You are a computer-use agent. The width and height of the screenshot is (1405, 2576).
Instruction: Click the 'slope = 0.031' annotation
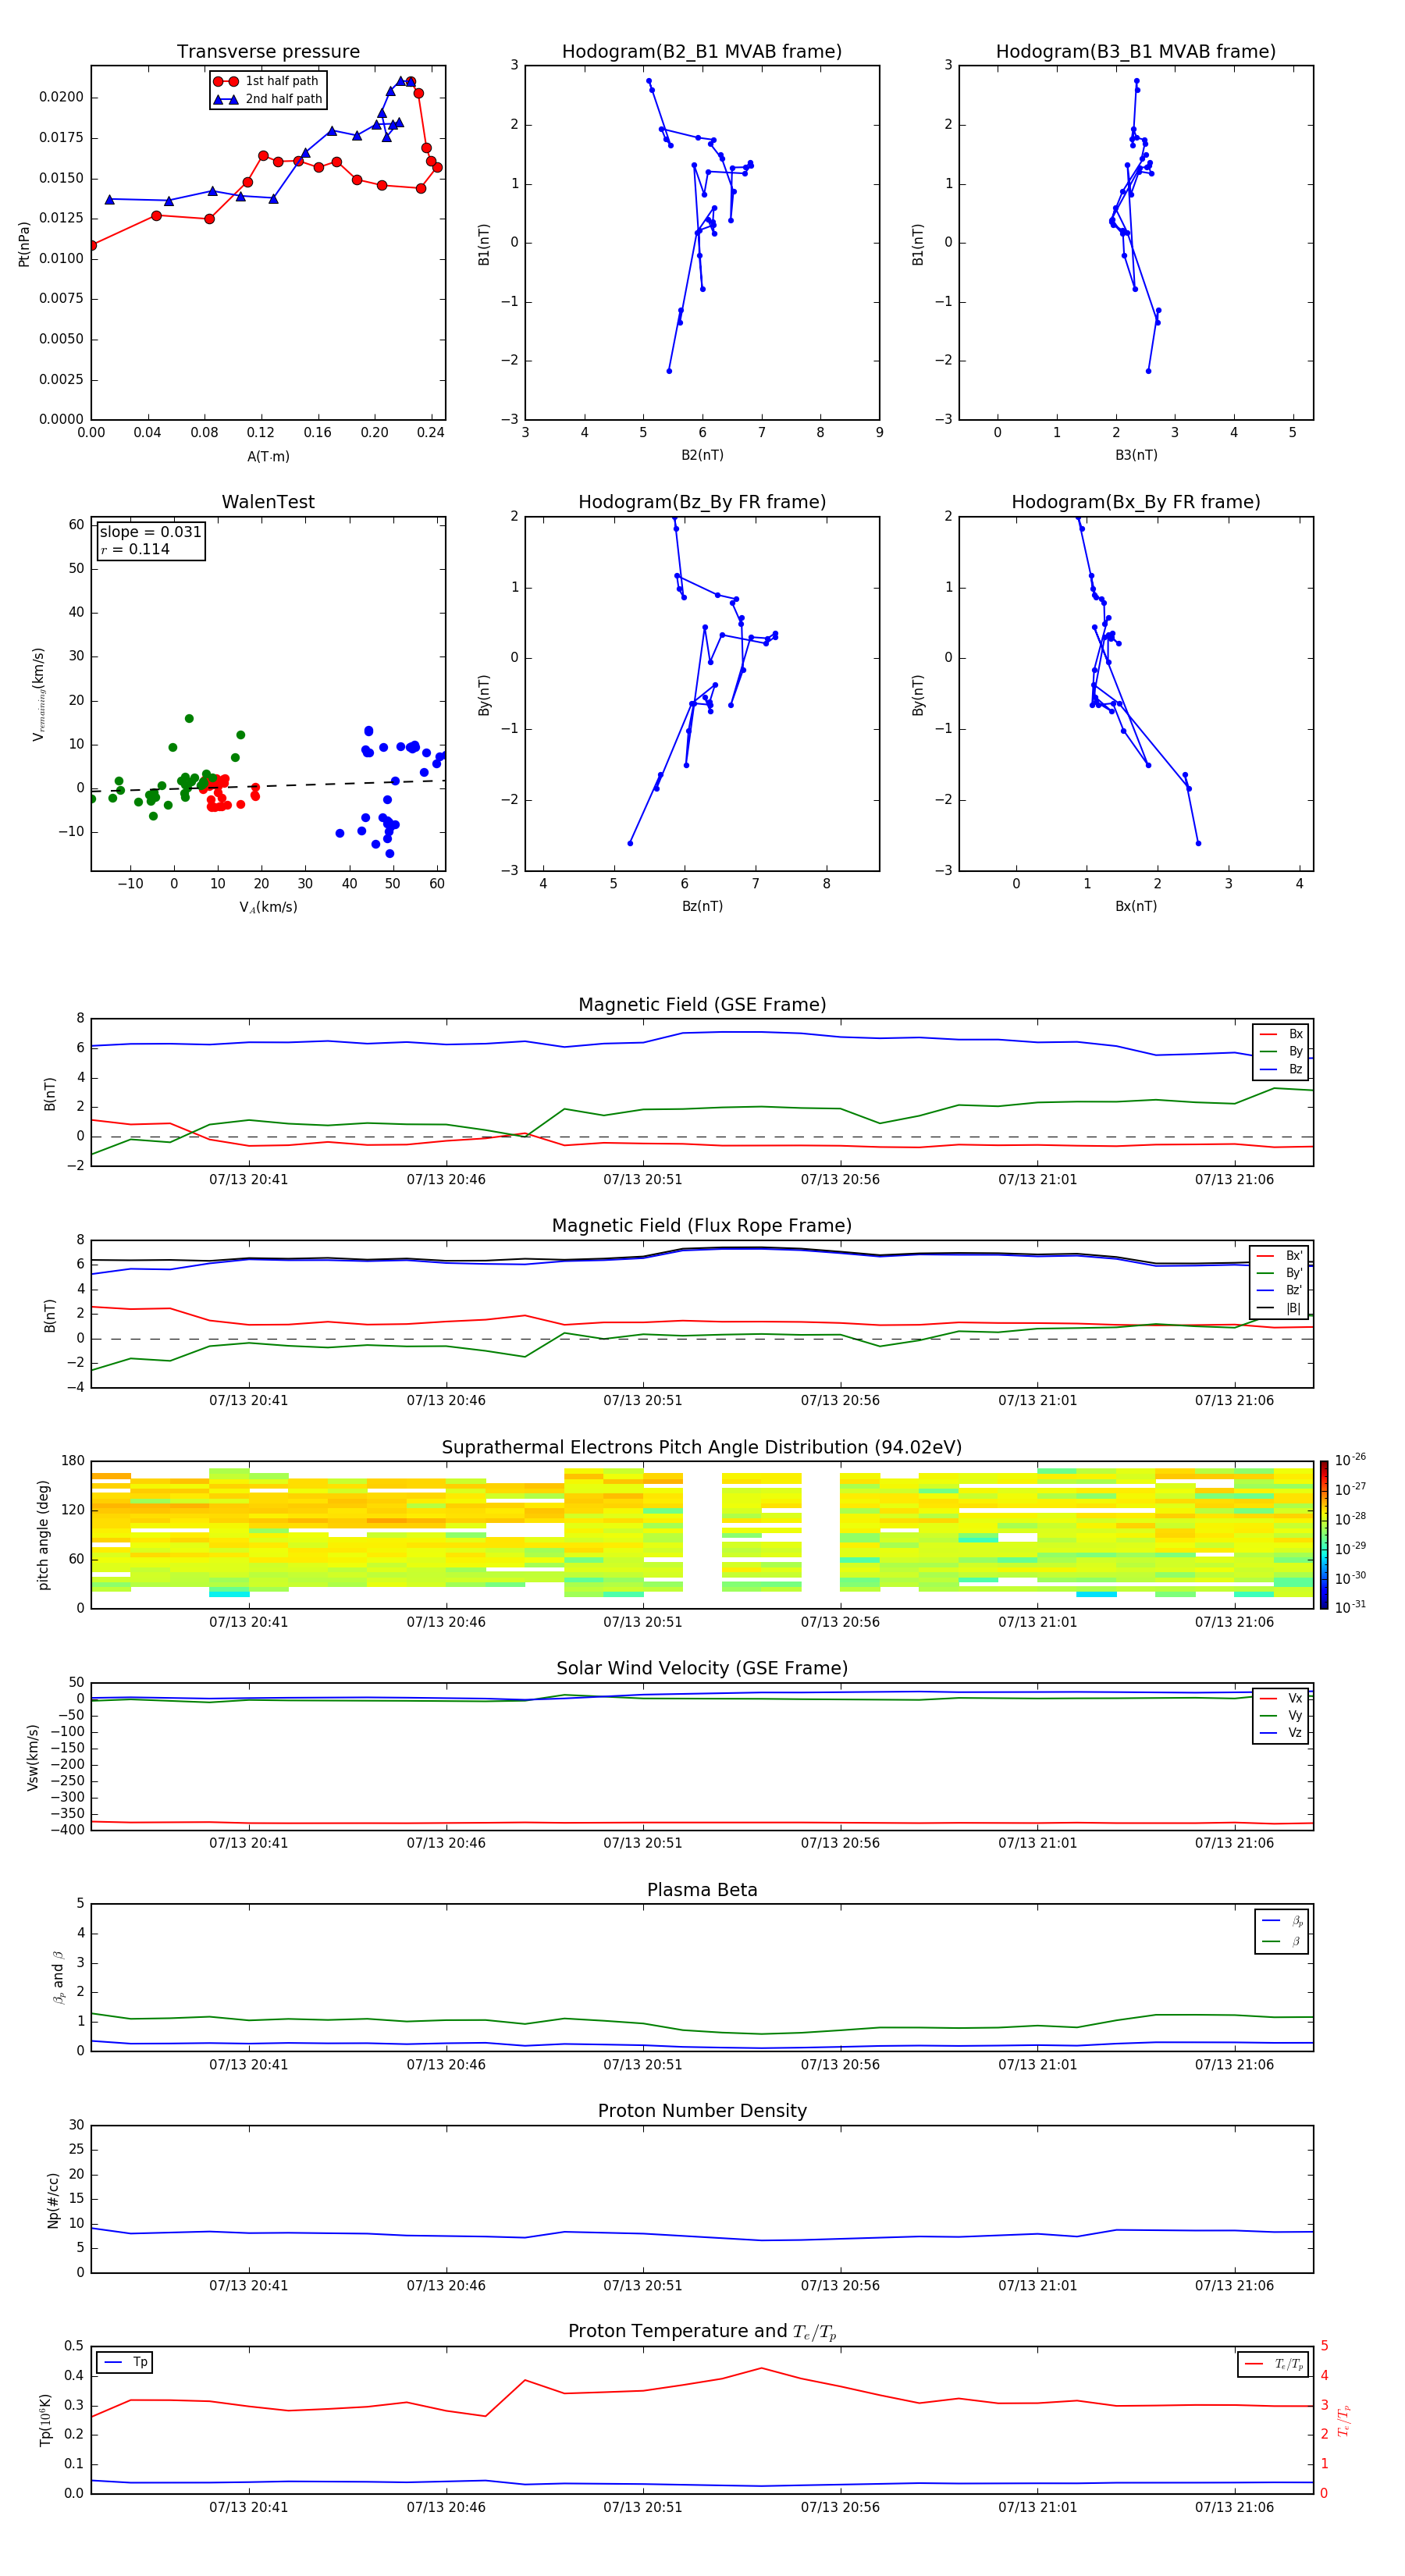click(150, 532)
